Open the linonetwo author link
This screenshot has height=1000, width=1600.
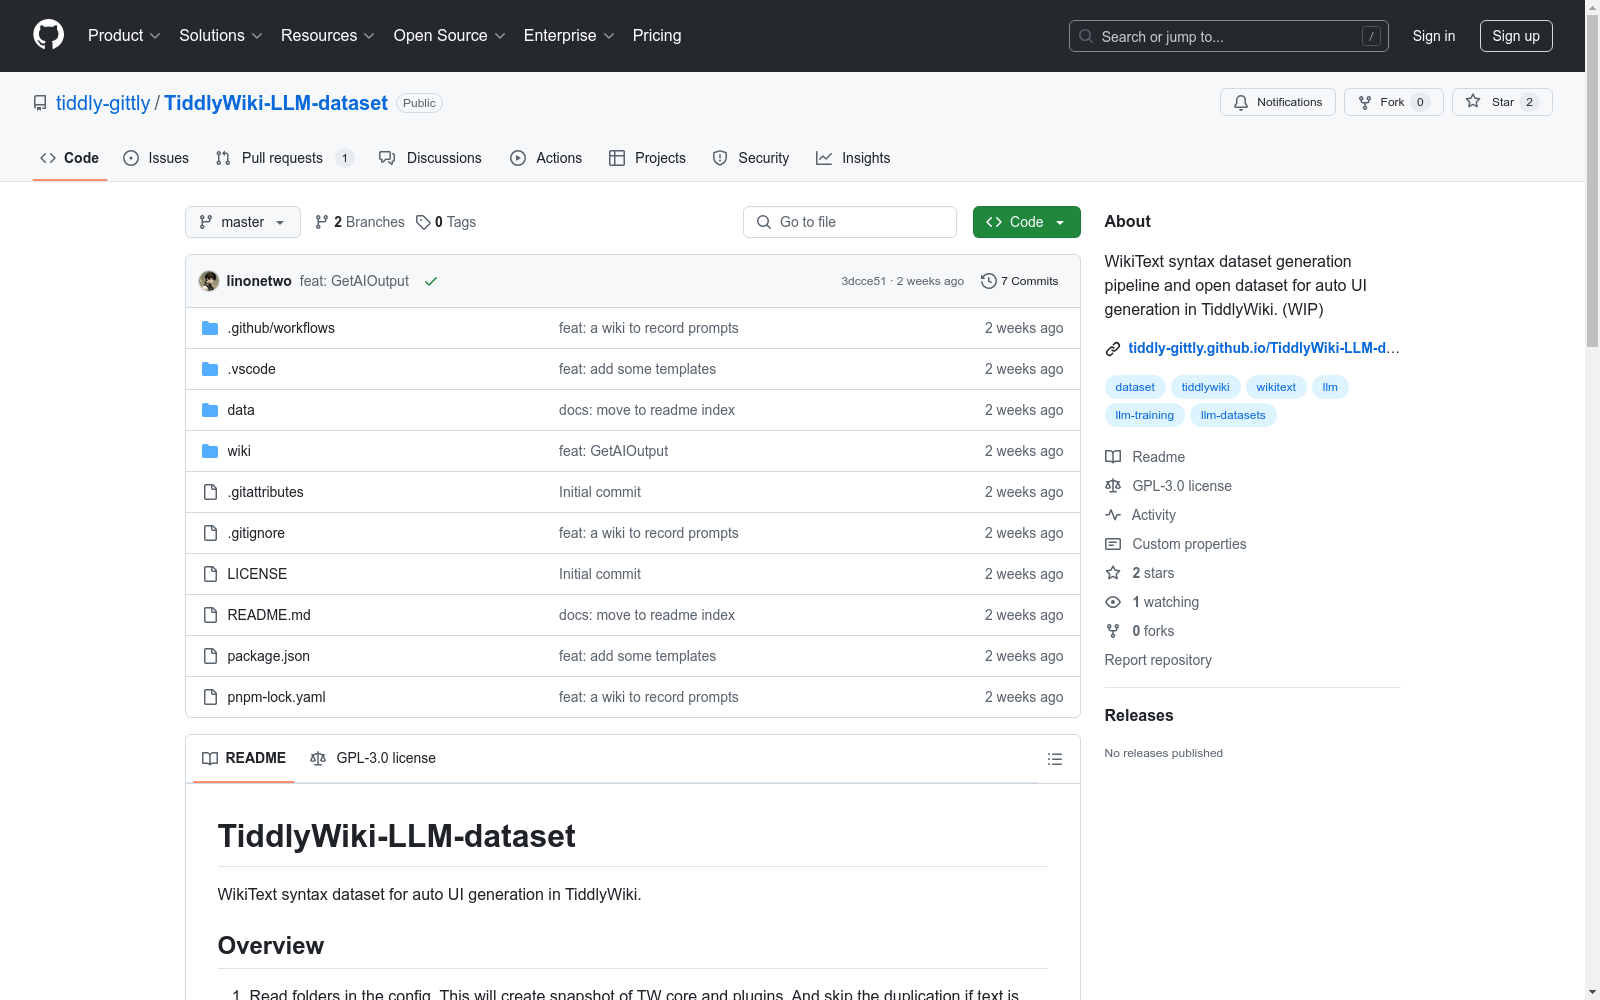[x=259, y=281]
